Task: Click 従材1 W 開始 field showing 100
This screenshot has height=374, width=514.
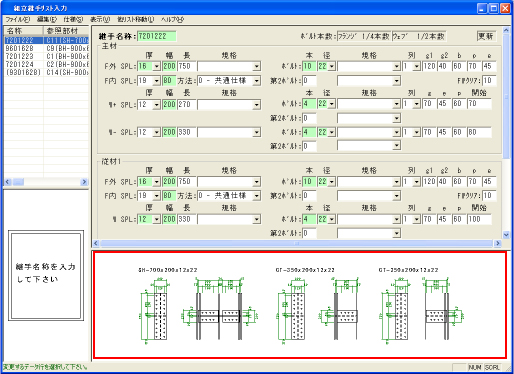Action: tap(479, 219)
